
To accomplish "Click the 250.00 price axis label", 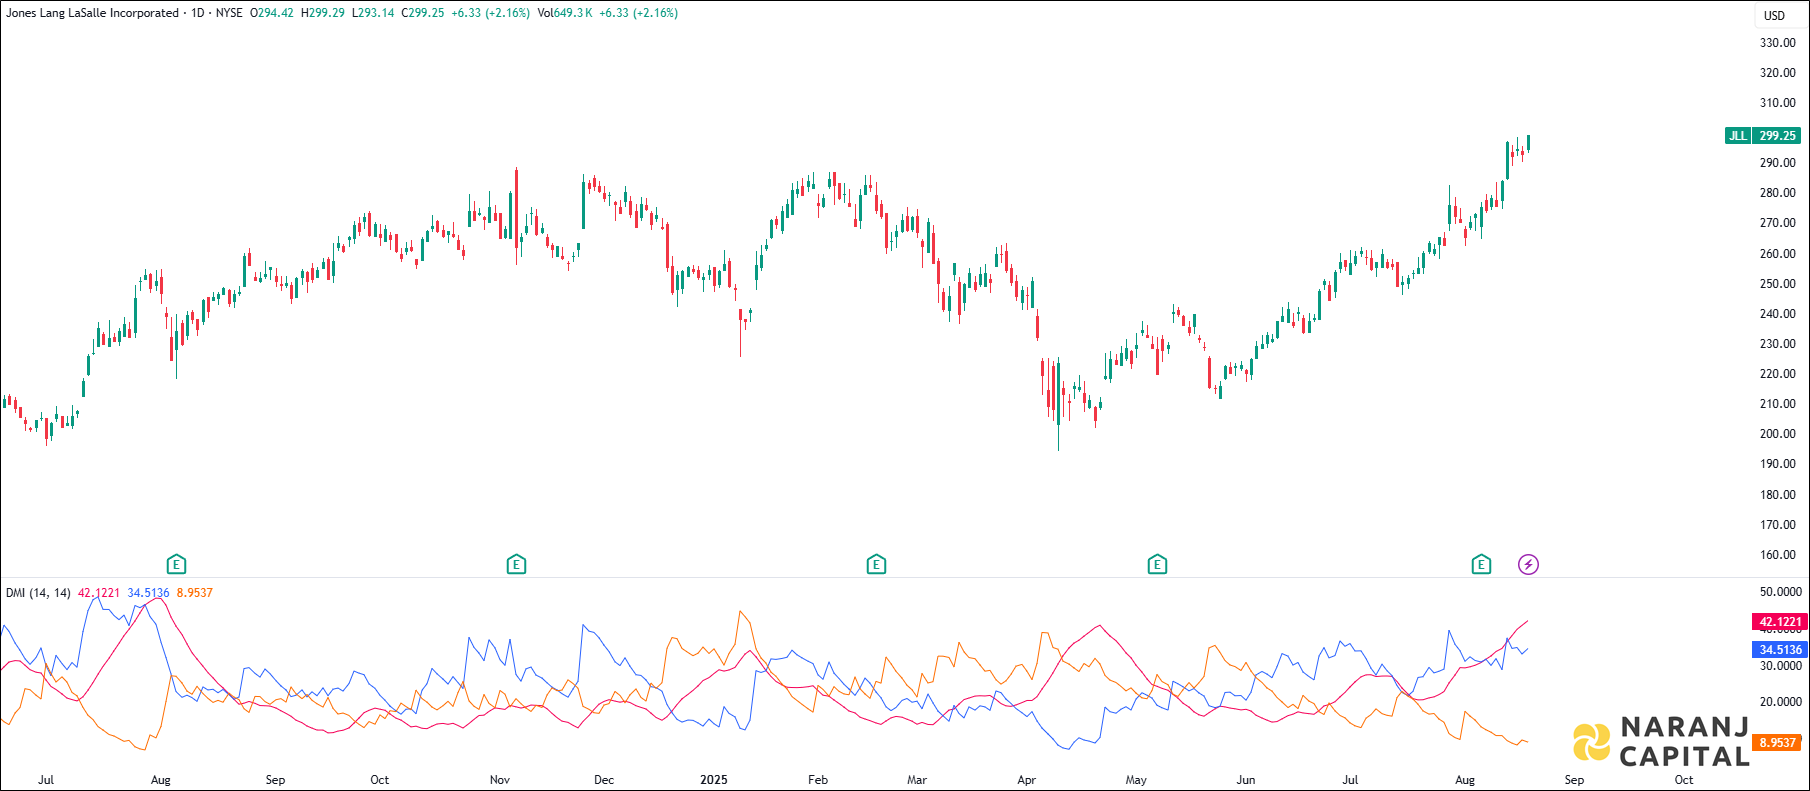I will pyautogui.click(x=1777, y=284).
